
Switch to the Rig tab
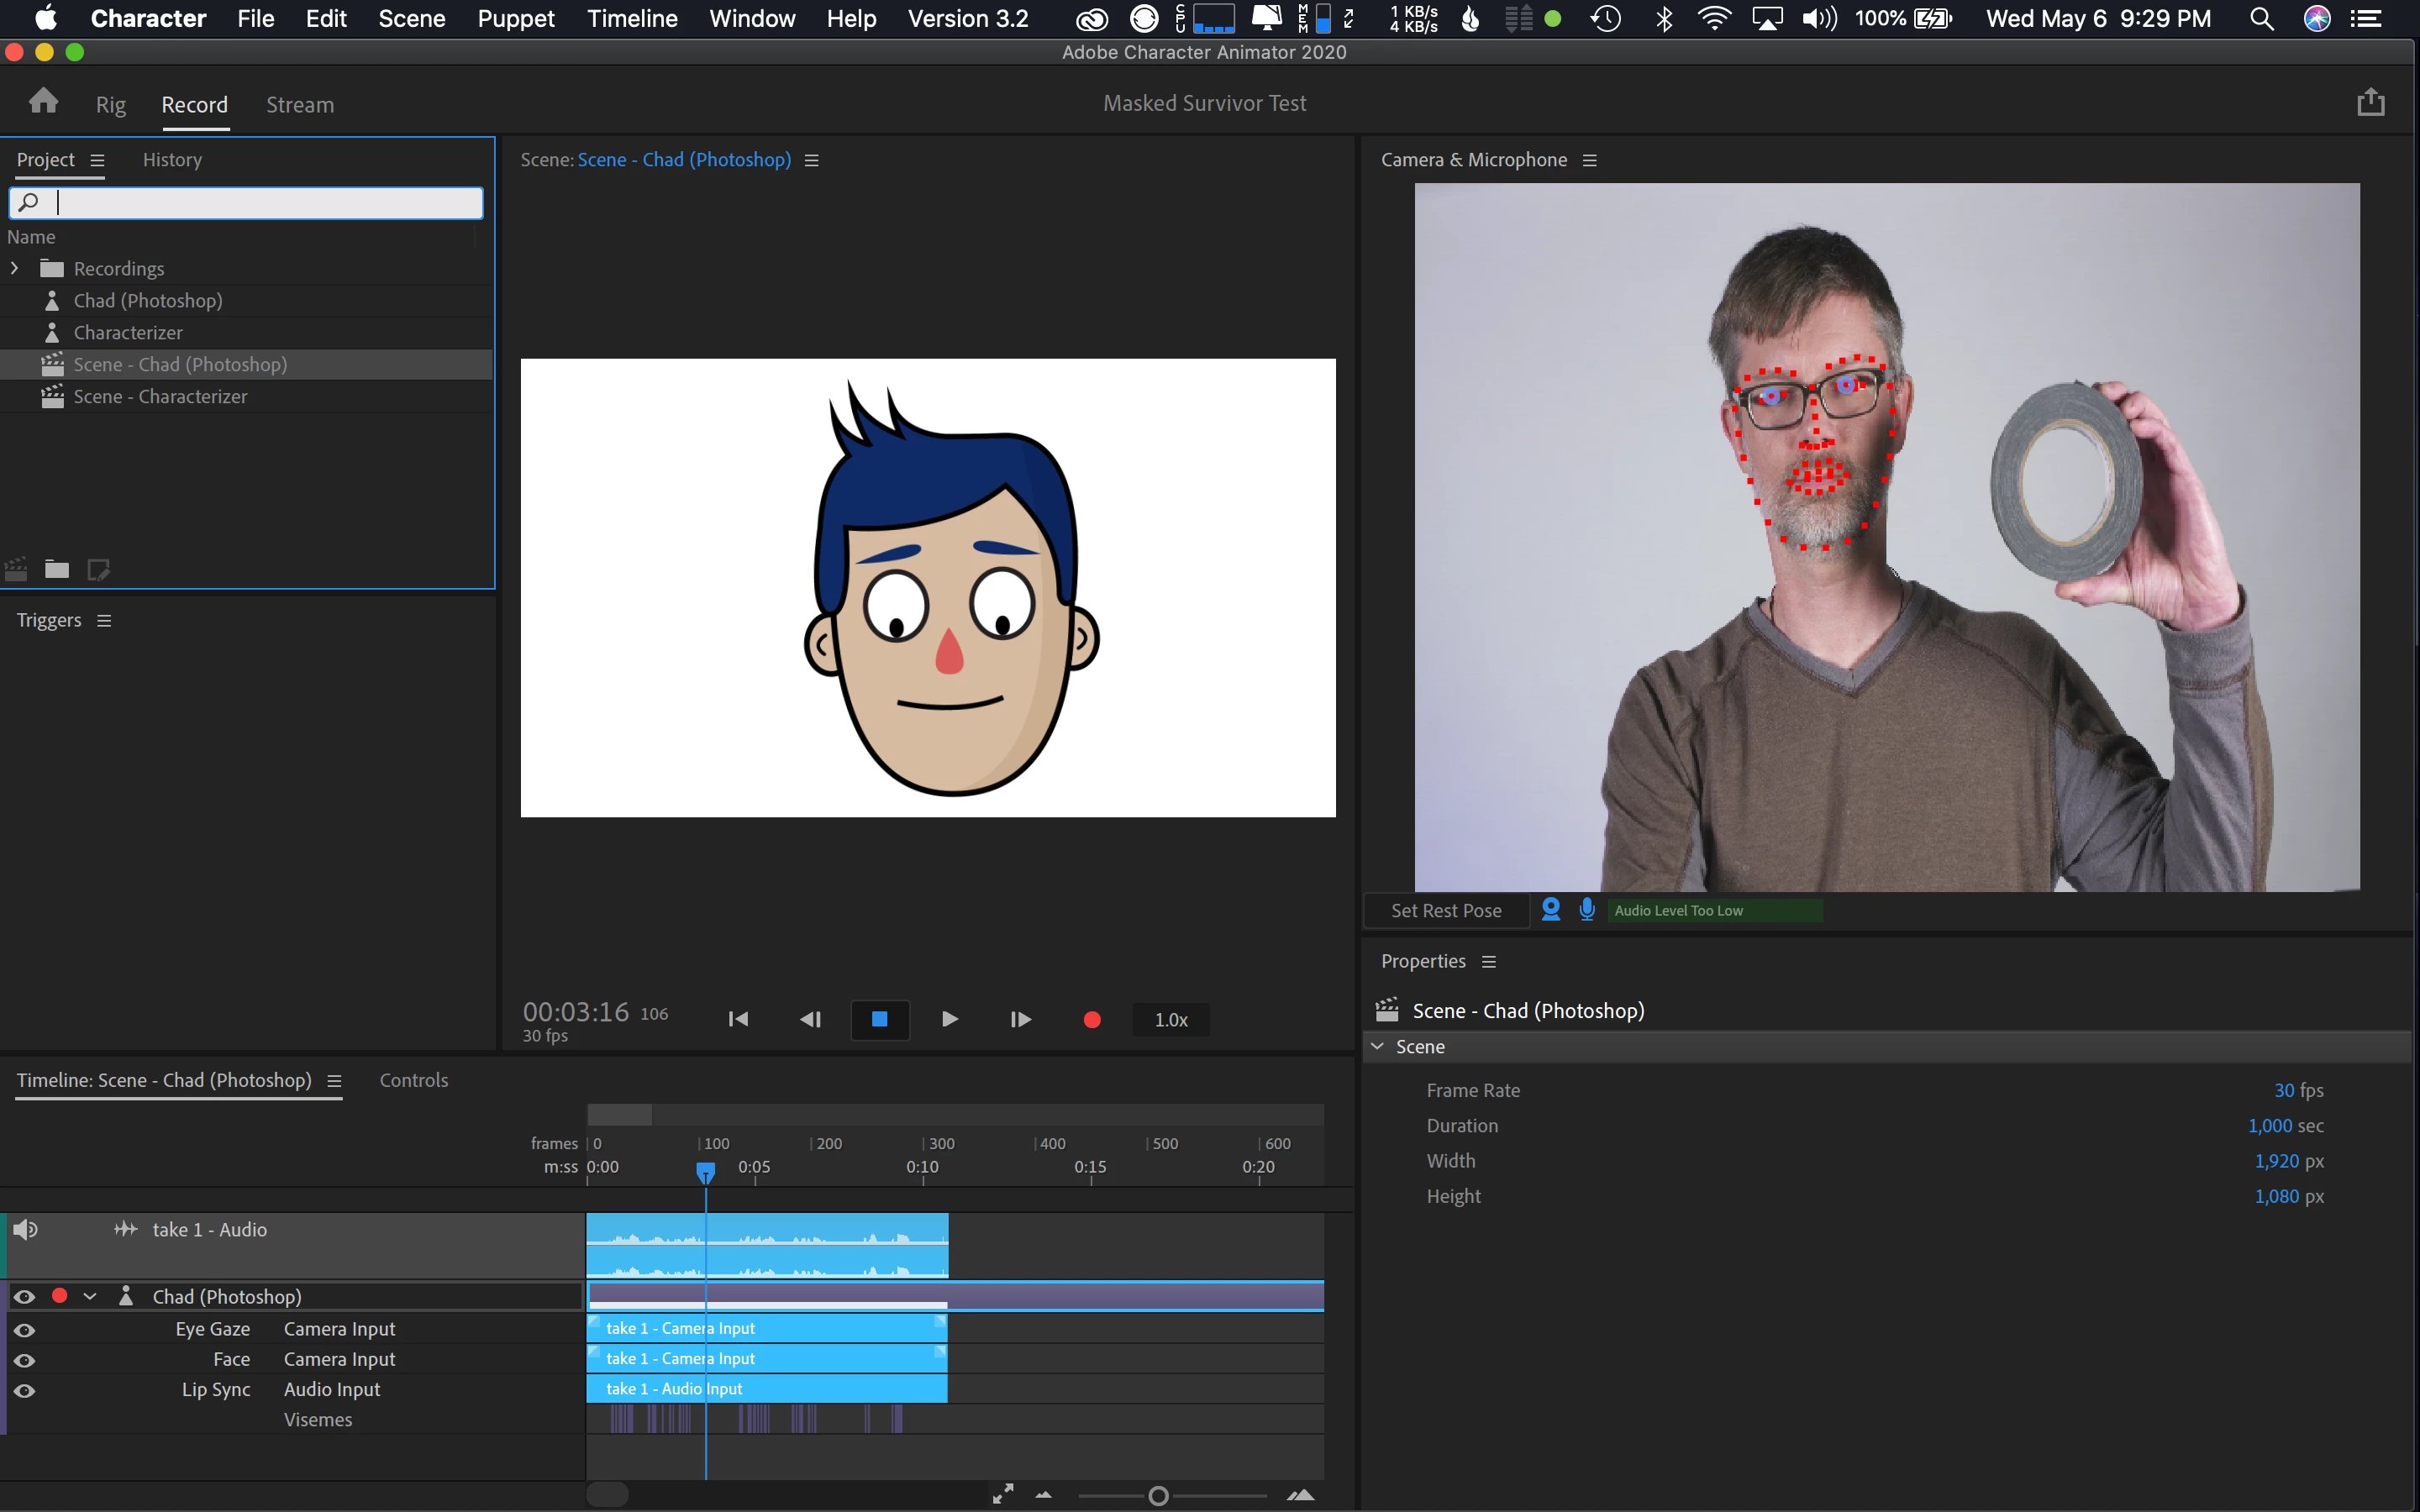click(x=111, y=105)
